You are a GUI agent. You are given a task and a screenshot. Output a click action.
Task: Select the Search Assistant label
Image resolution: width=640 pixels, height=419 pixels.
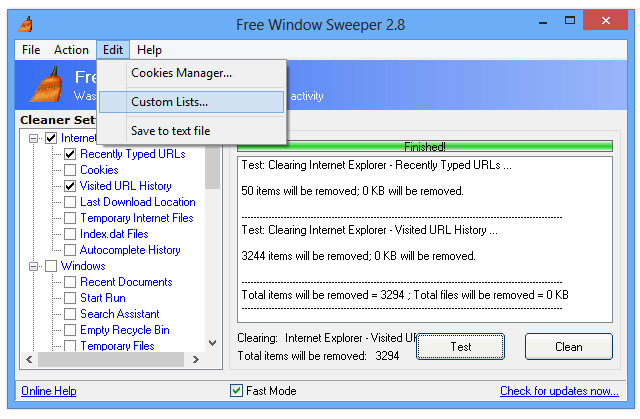pyautogui.click(x=120, y=314)
